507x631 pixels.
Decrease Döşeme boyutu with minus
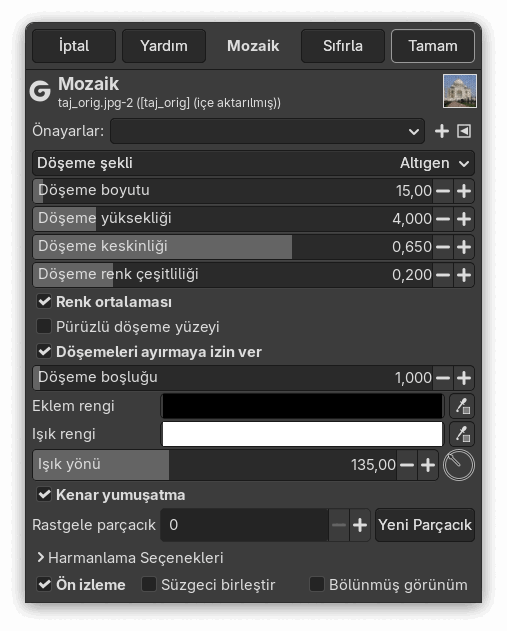point(443,191)
